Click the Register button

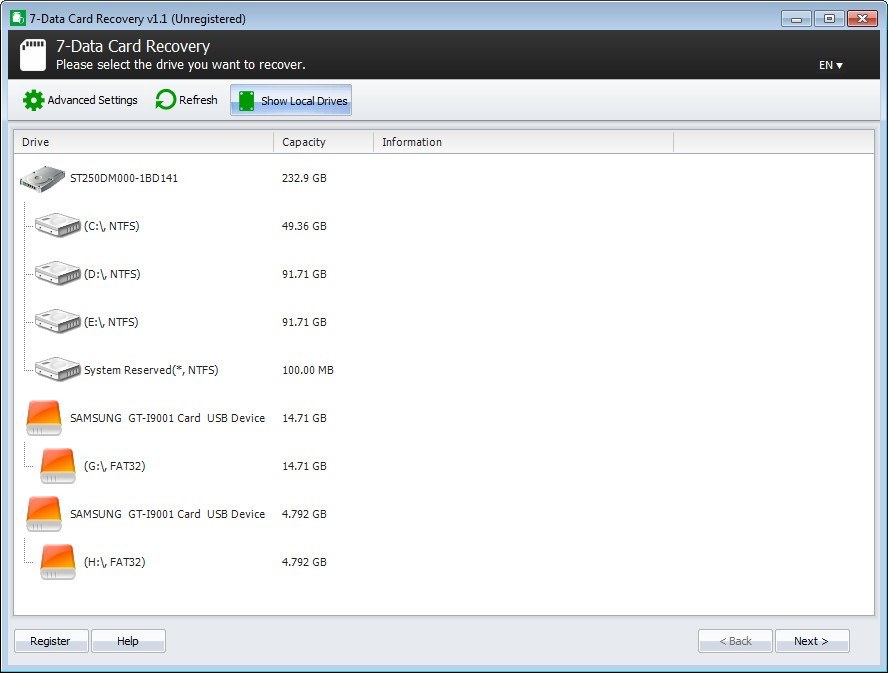(x=51, y=640)
